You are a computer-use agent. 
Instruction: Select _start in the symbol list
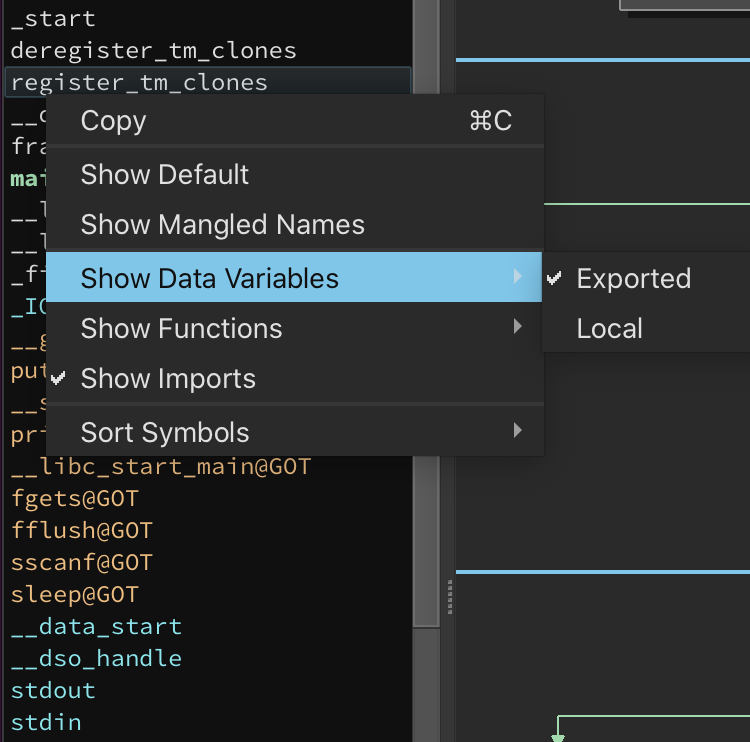53,19
